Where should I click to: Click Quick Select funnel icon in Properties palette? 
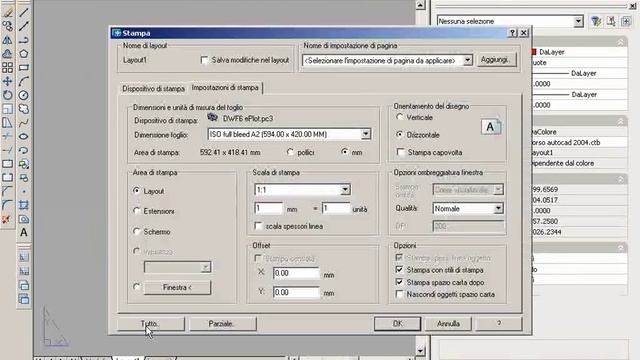click(596, 21)
